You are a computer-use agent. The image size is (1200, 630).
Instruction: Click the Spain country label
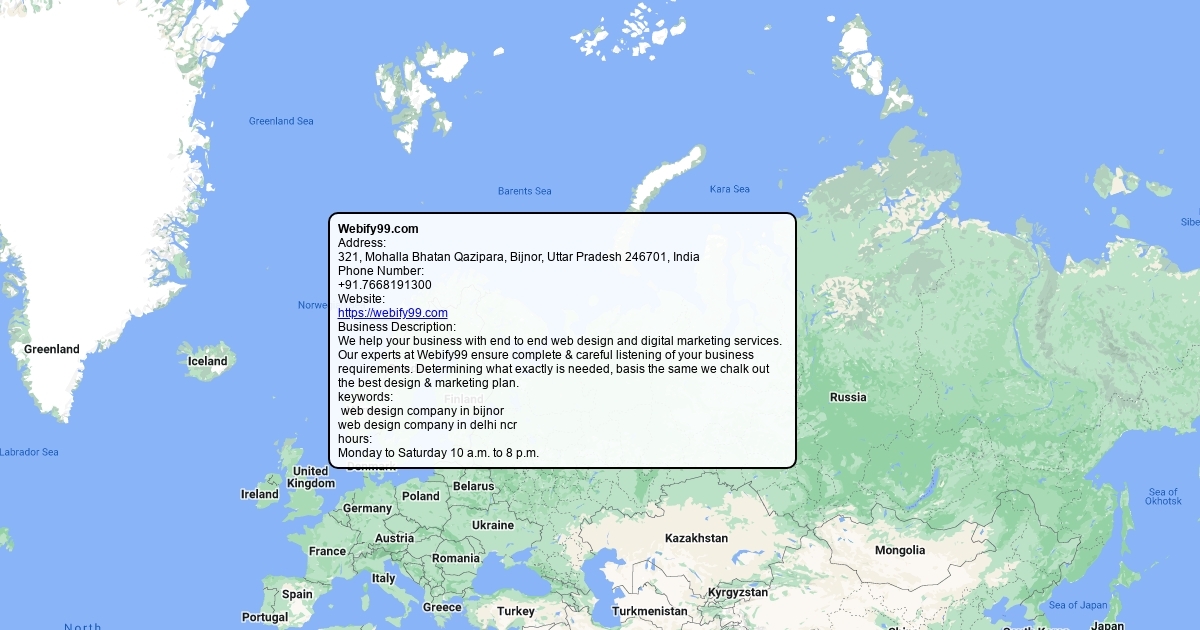[x=297, y=593]
